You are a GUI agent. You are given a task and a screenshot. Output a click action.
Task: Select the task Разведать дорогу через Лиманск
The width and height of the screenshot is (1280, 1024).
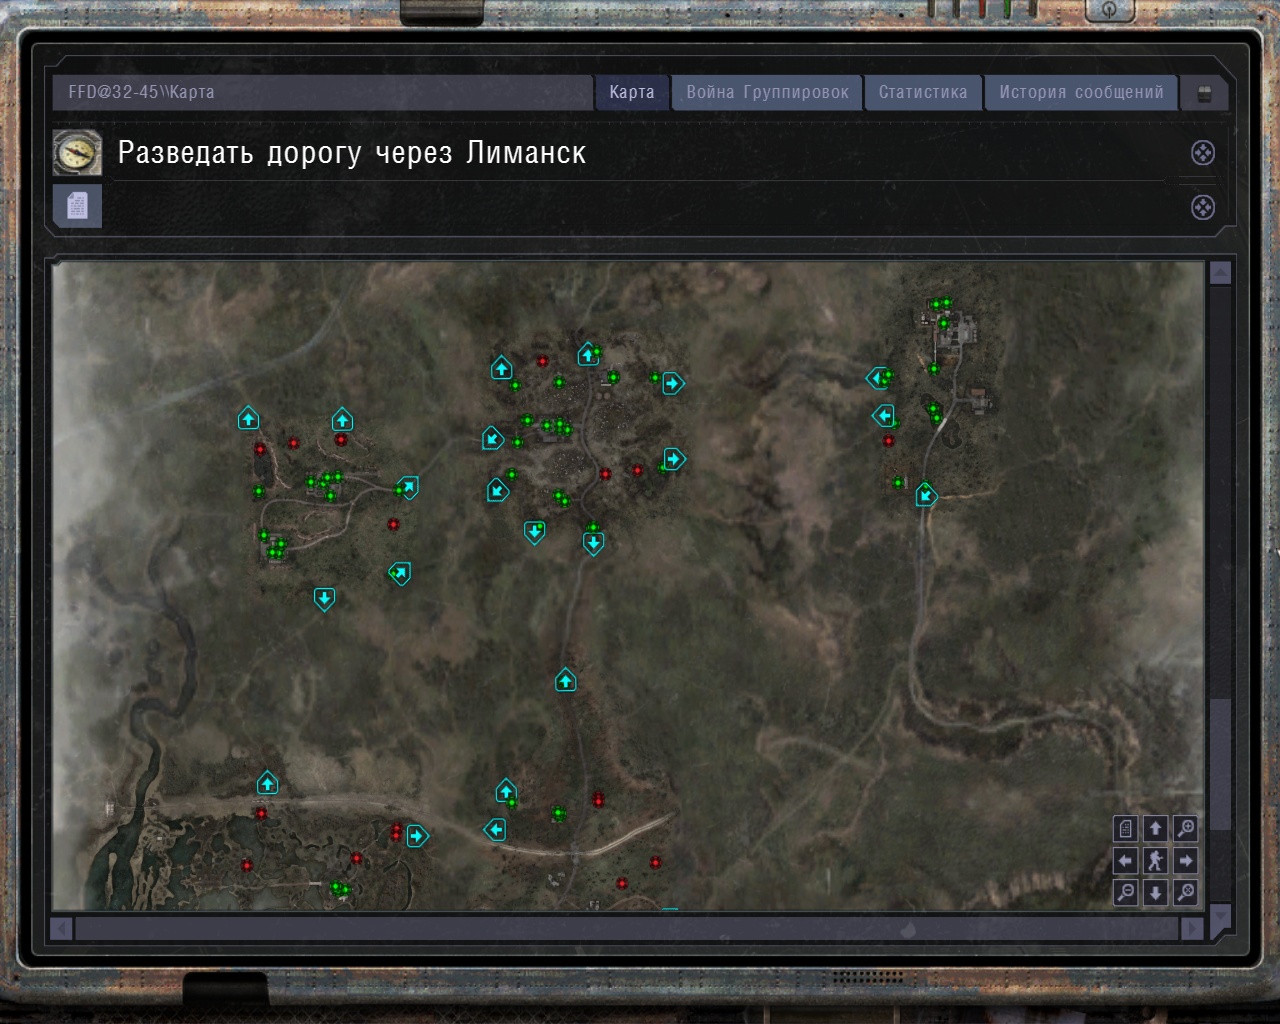coord(352,153)
